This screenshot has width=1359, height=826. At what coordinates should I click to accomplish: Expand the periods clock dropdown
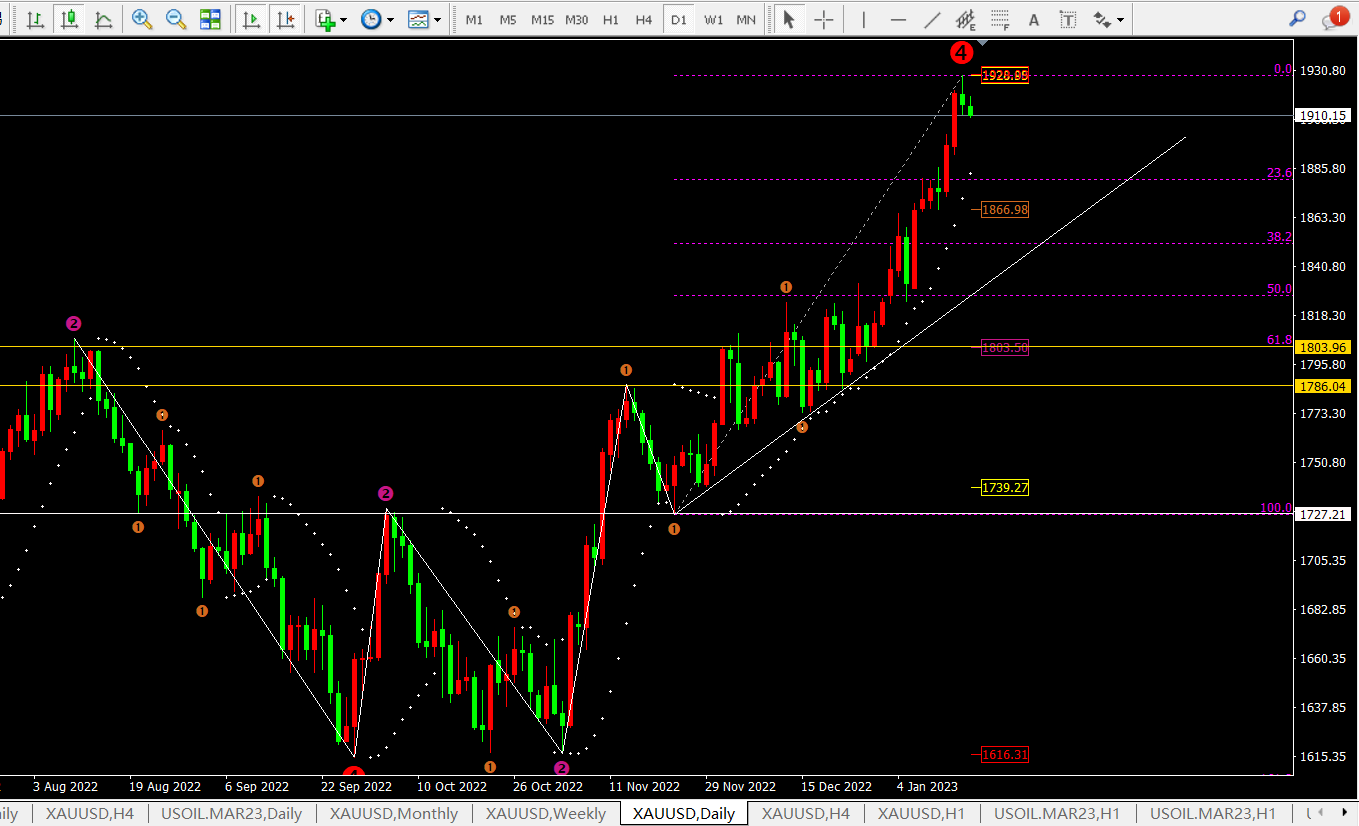[x=377, y=19]
